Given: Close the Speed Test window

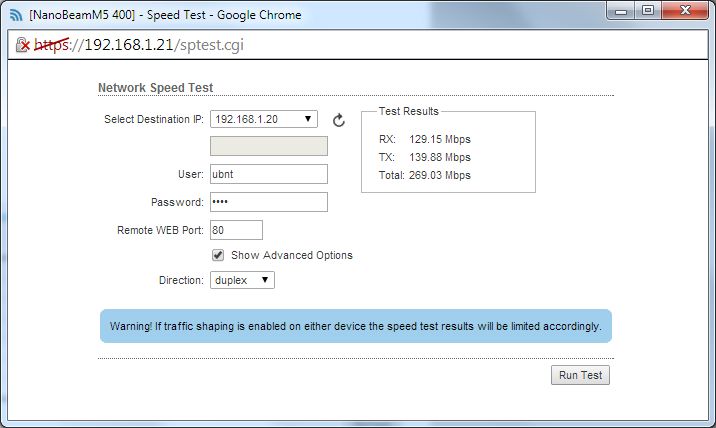Looking at the screenshot, I should coord(685,11).
